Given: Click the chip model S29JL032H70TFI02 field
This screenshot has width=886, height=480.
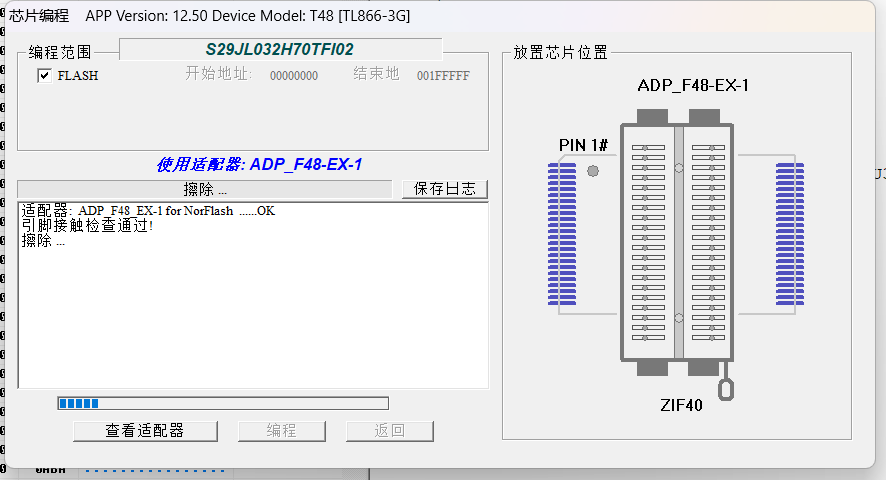Looking at the screenshot, I should tap(280, 49).
